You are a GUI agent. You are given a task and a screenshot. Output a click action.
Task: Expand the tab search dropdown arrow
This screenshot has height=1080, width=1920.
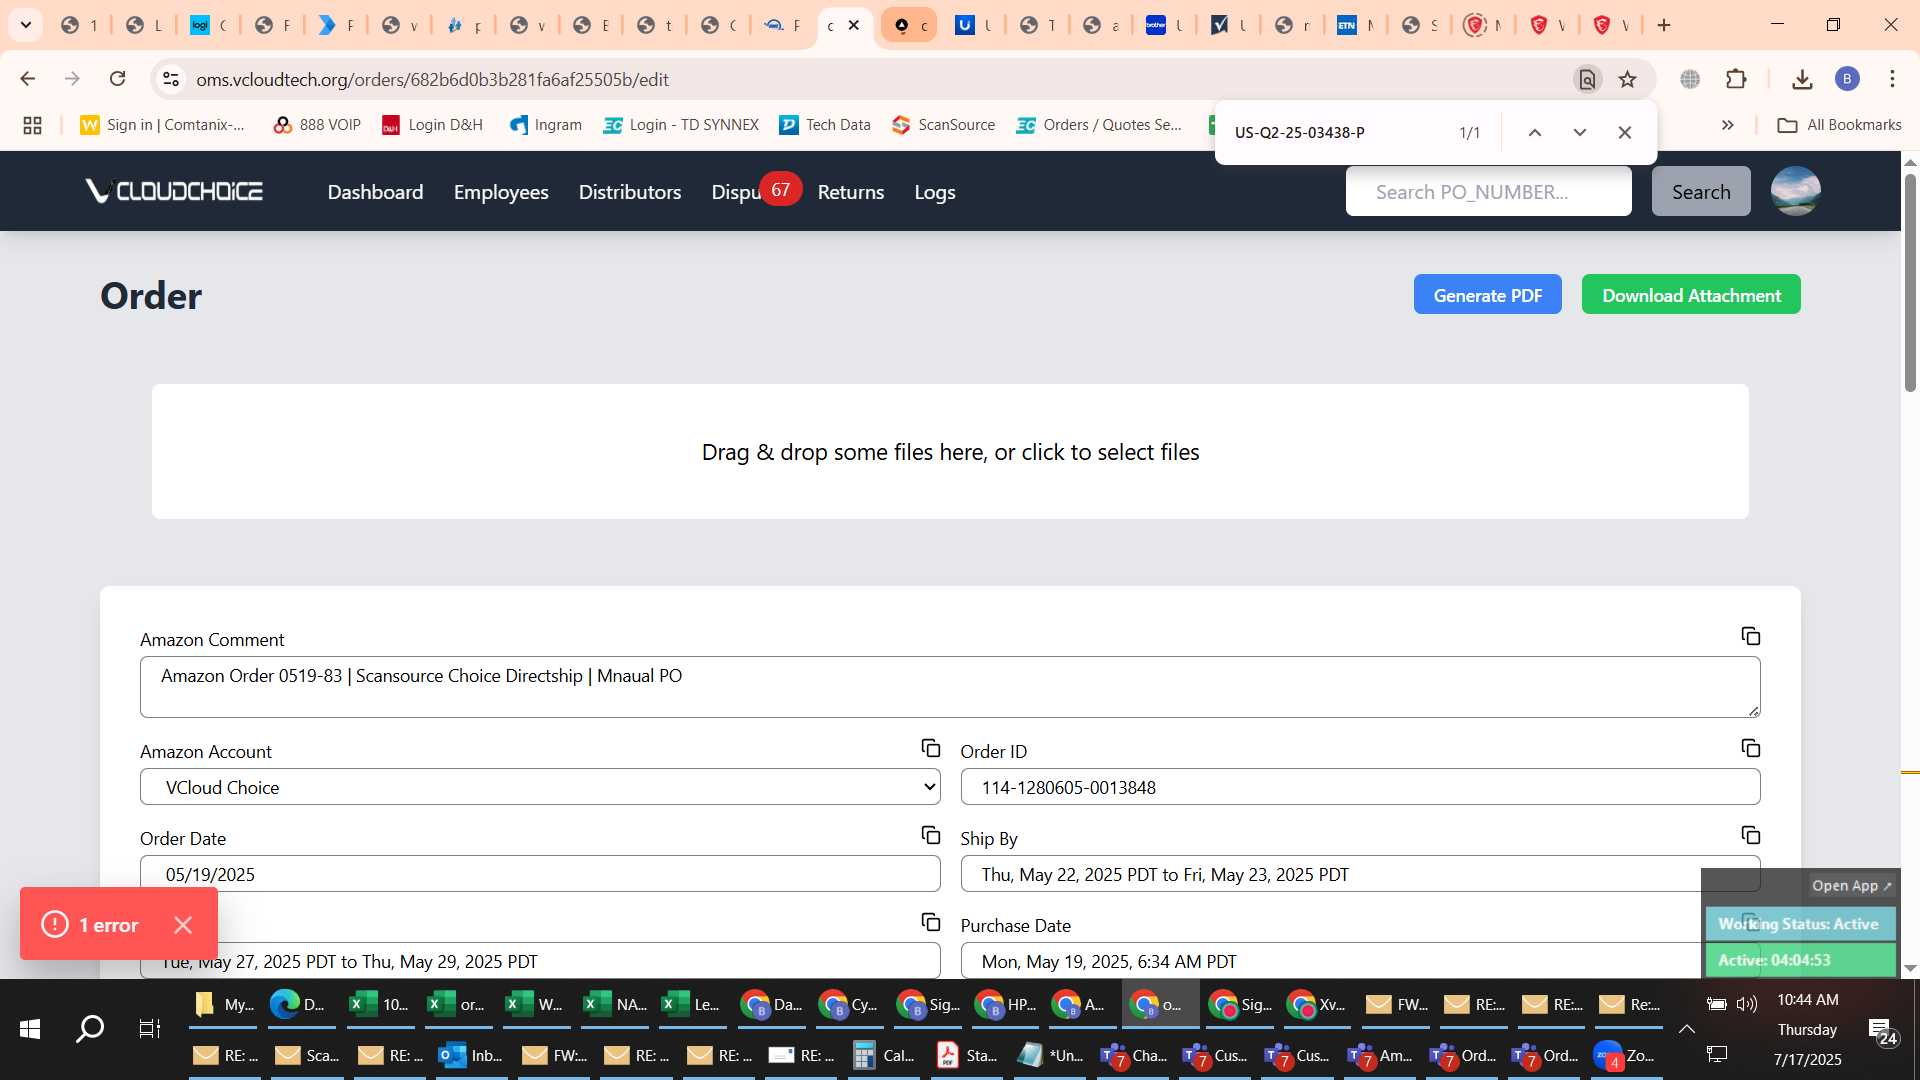tap(26, 25)
